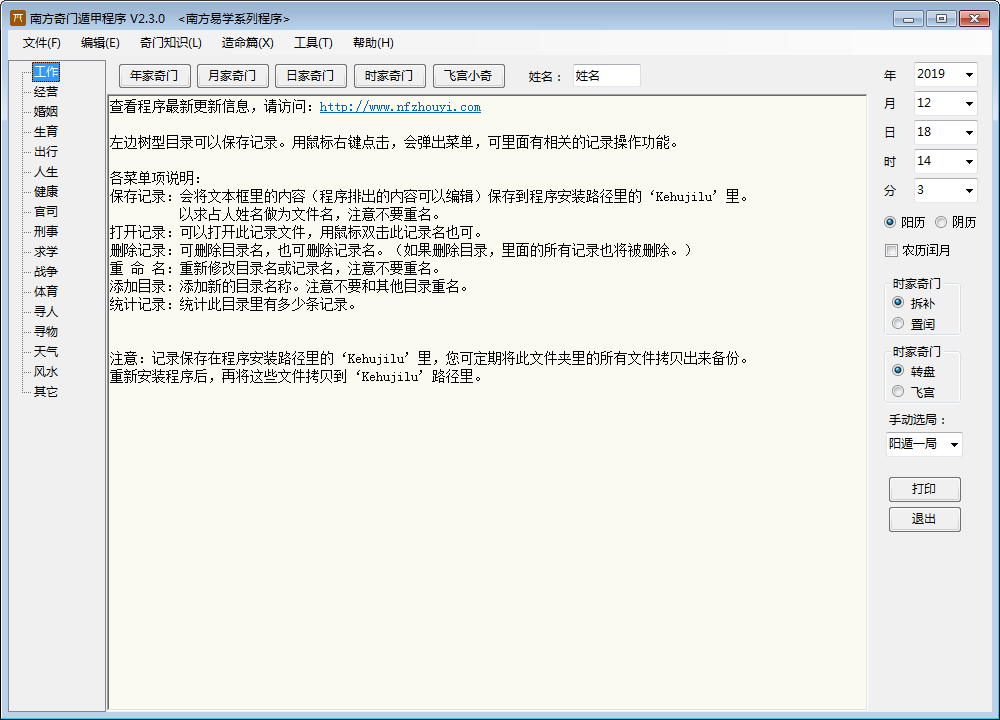Click the 飞宫小奇 button
Screen dimensions: 1000x720
point(469,76)
